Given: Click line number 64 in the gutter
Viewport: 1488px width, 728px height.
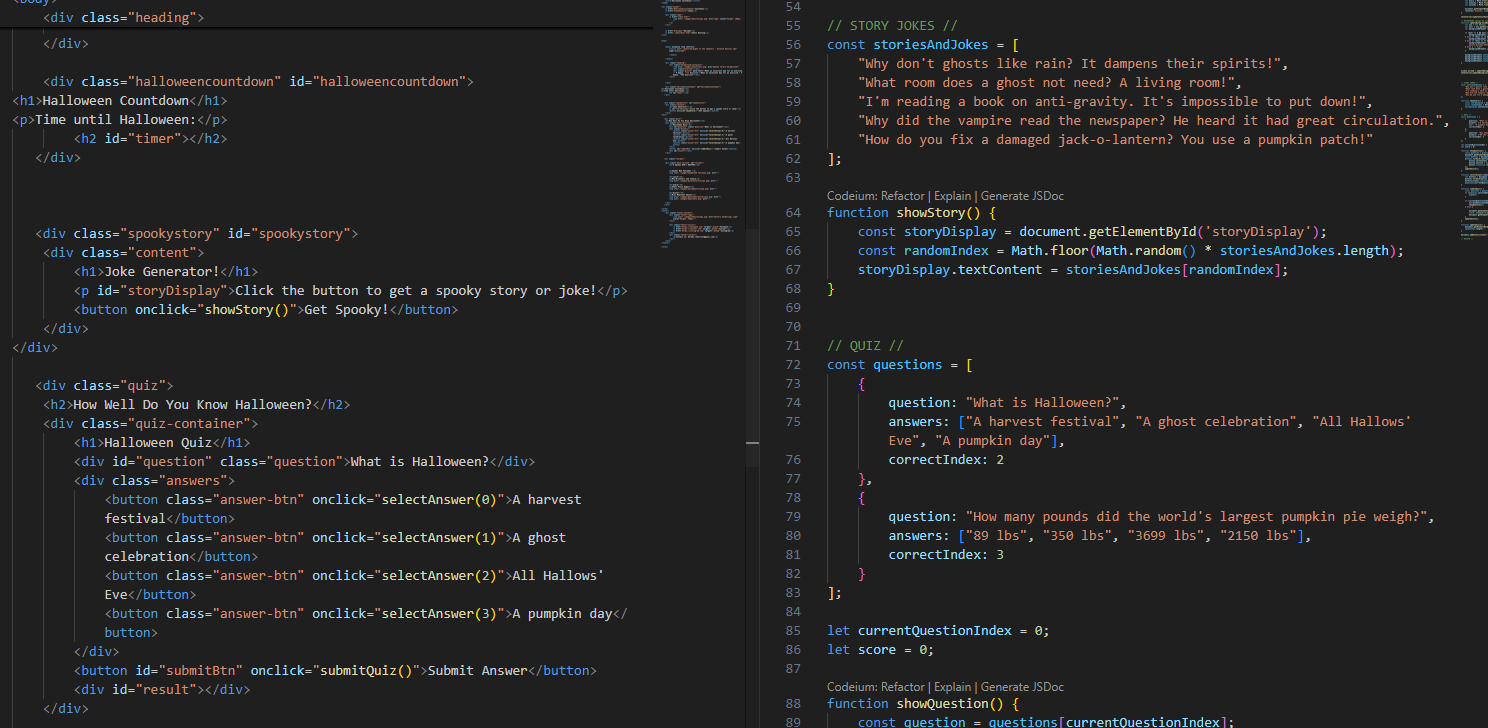Looking at the screenshot, I should click(x=794, y=213).
